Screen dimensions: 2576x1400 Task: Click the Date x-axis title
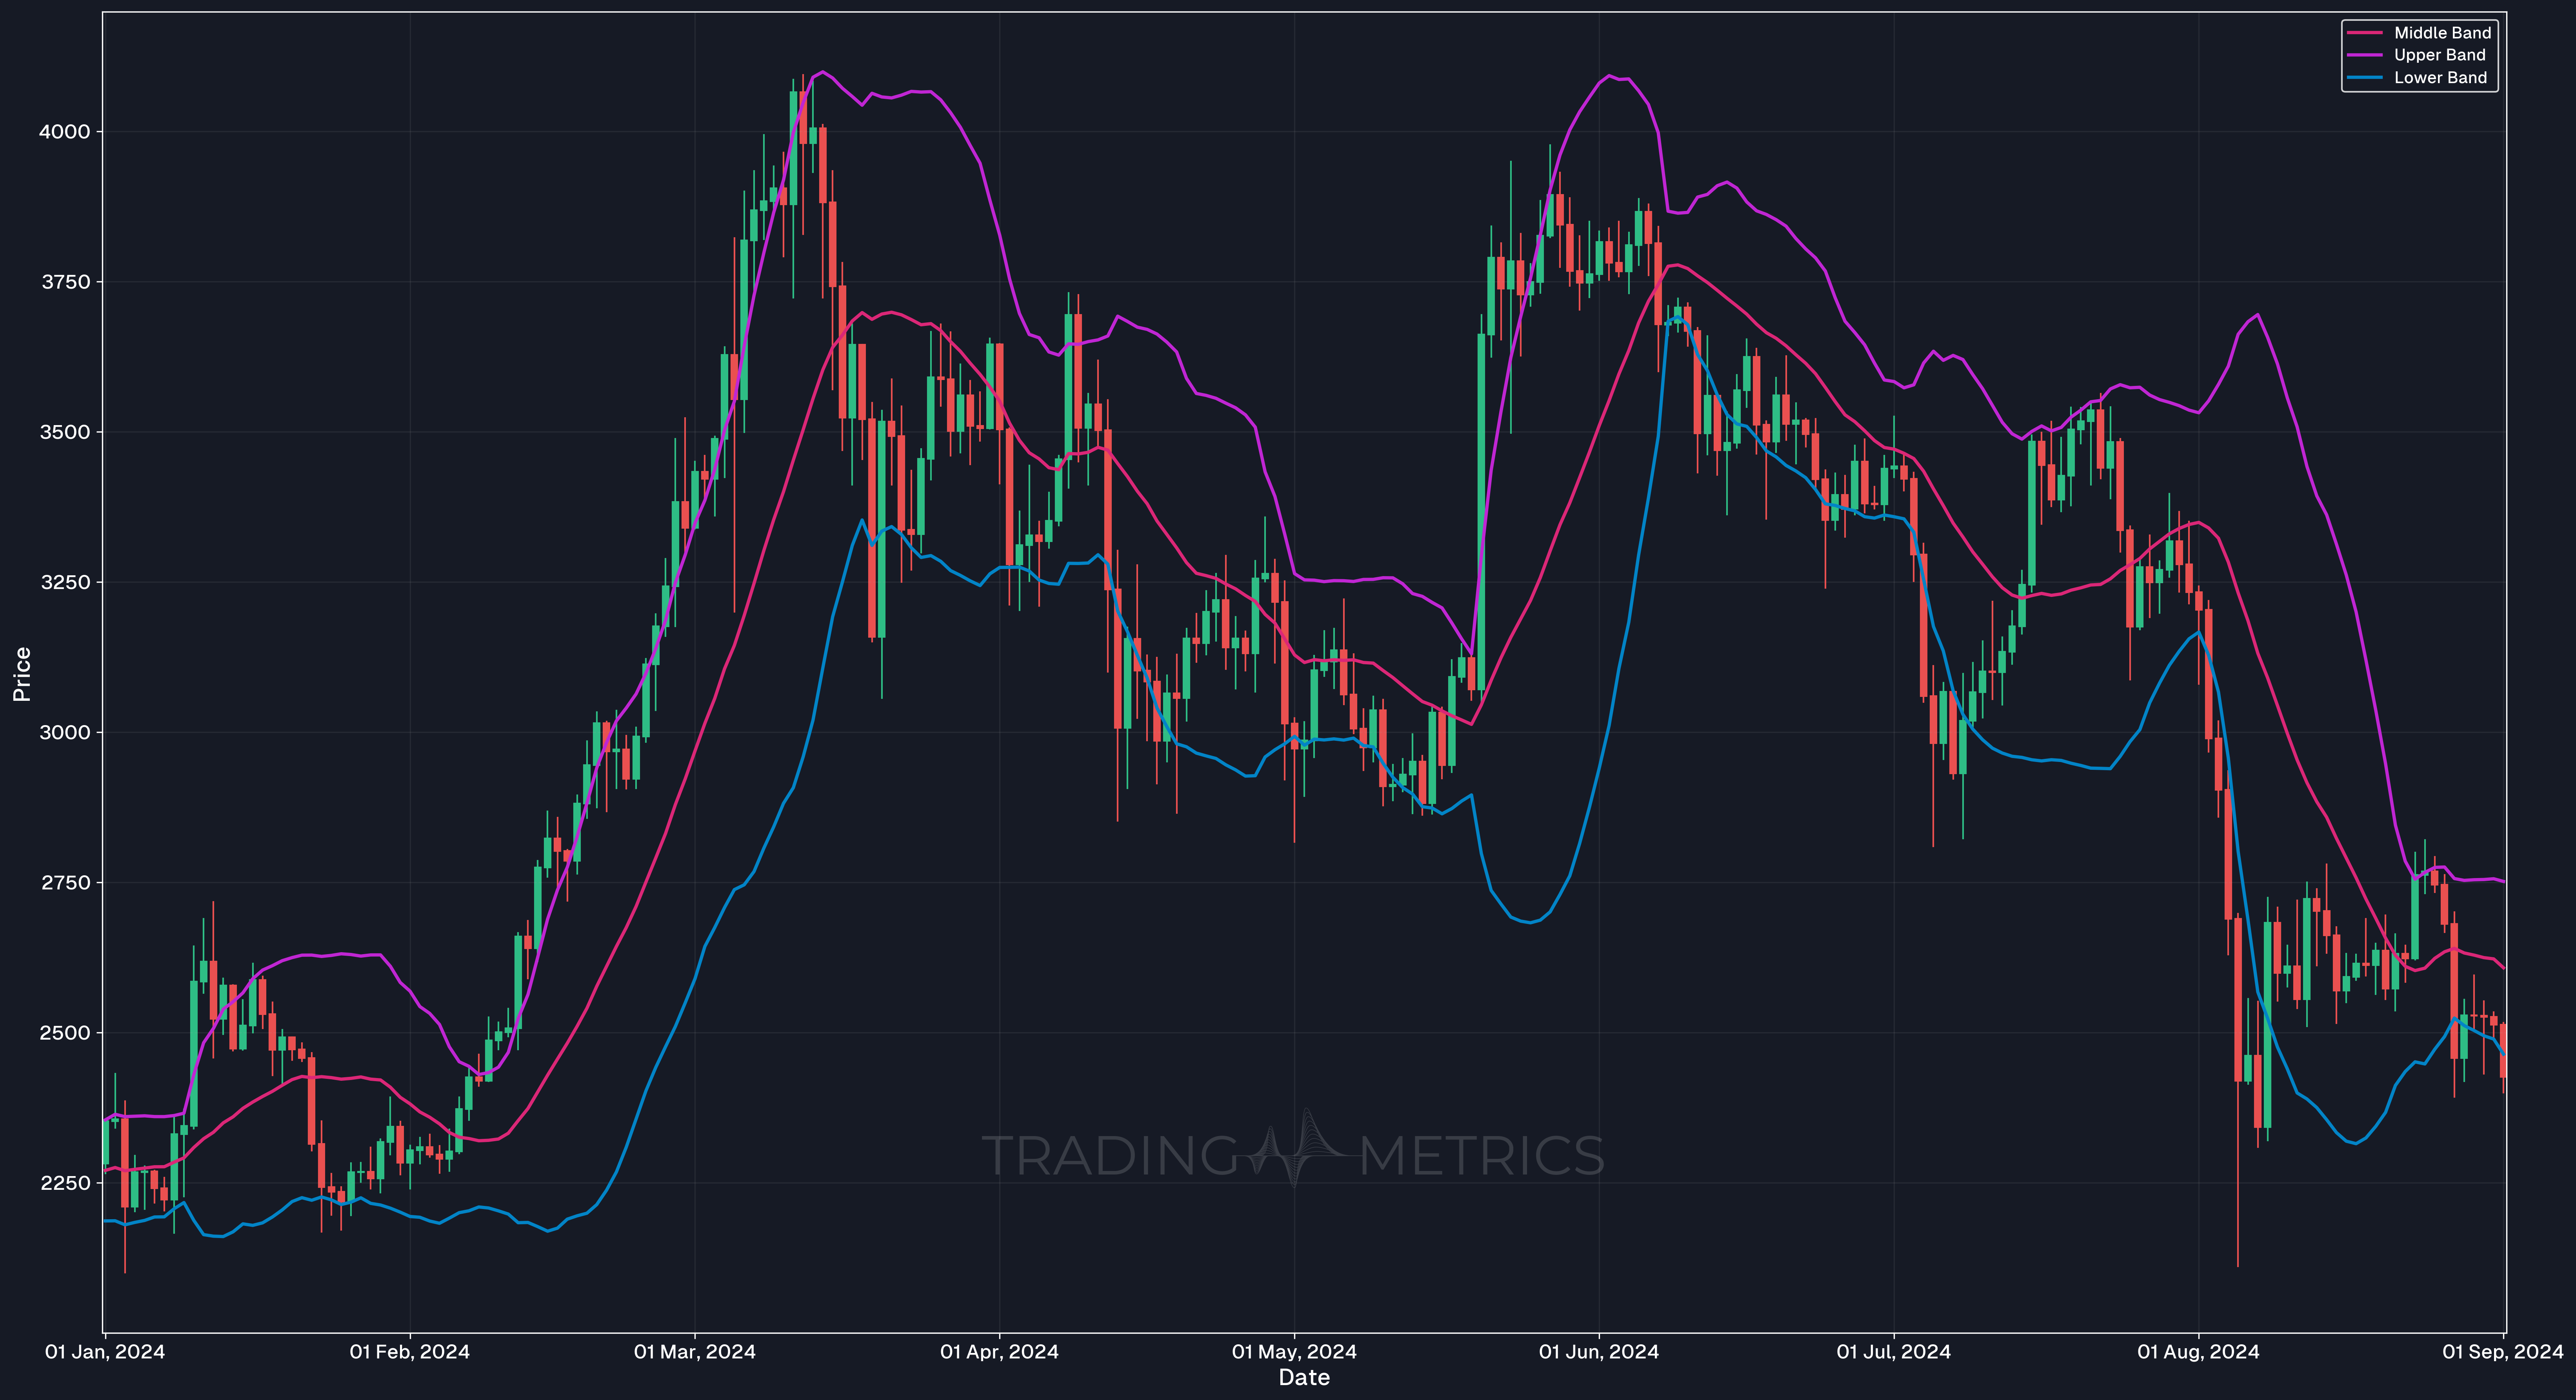pos(1304,1378)
